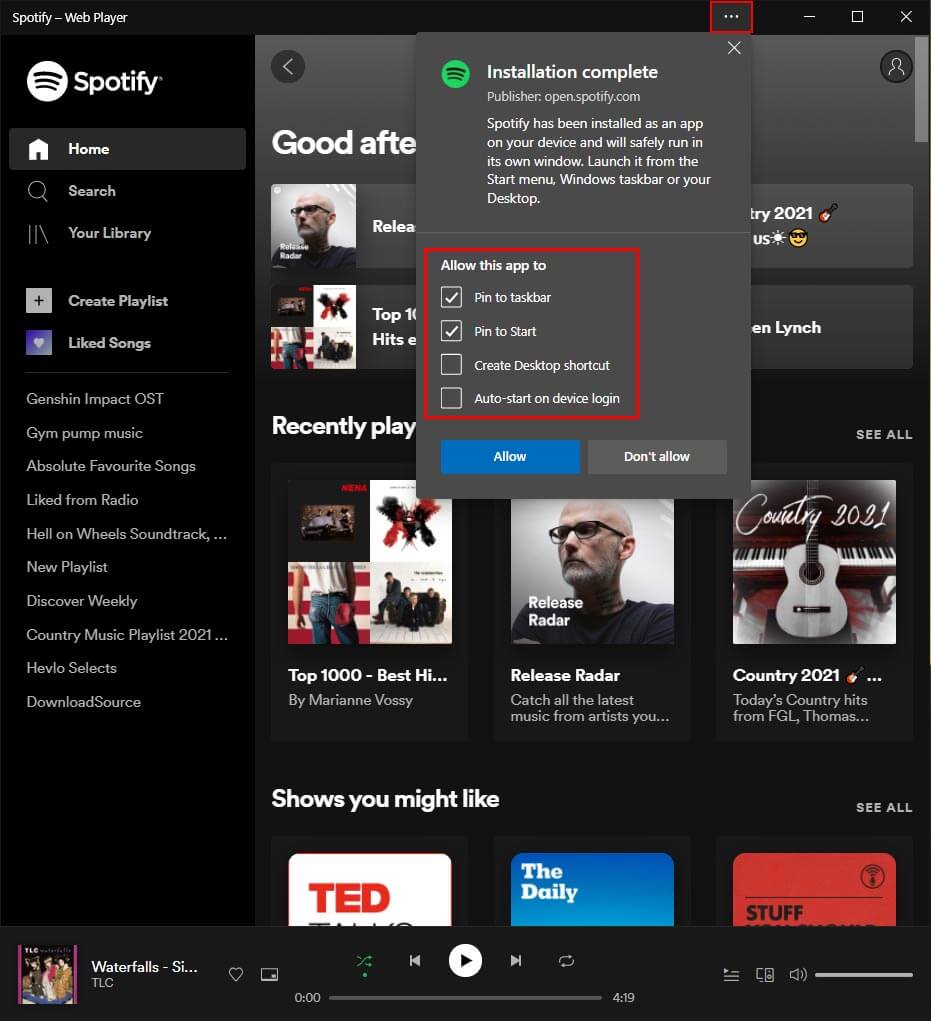Open Liked from Radio playlist
931x1021 pixels.
83,500
